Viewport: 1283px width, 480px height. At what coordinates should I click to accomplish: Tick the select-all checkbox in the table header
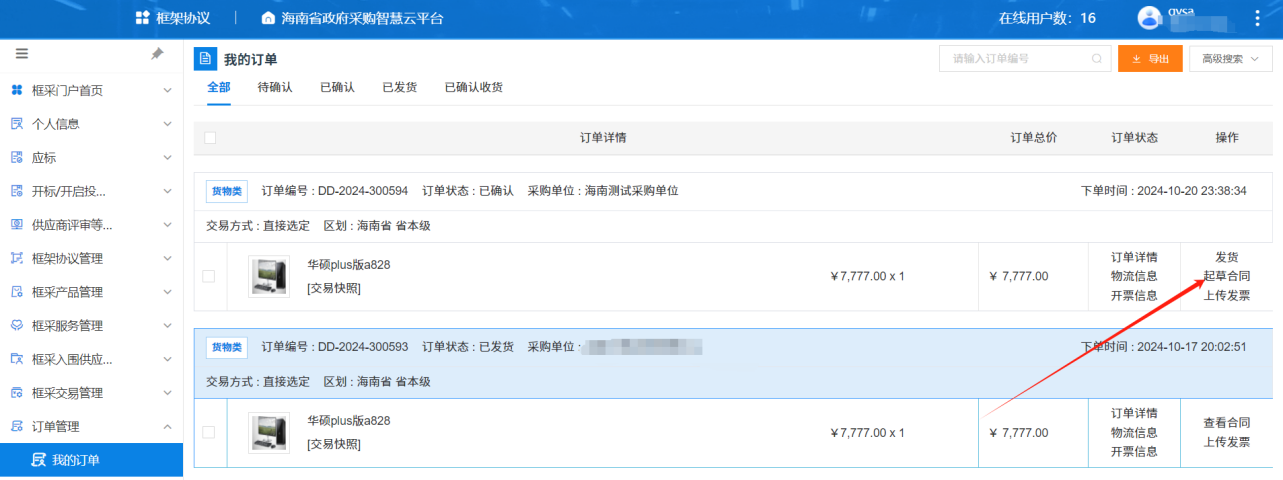point(210,138)
